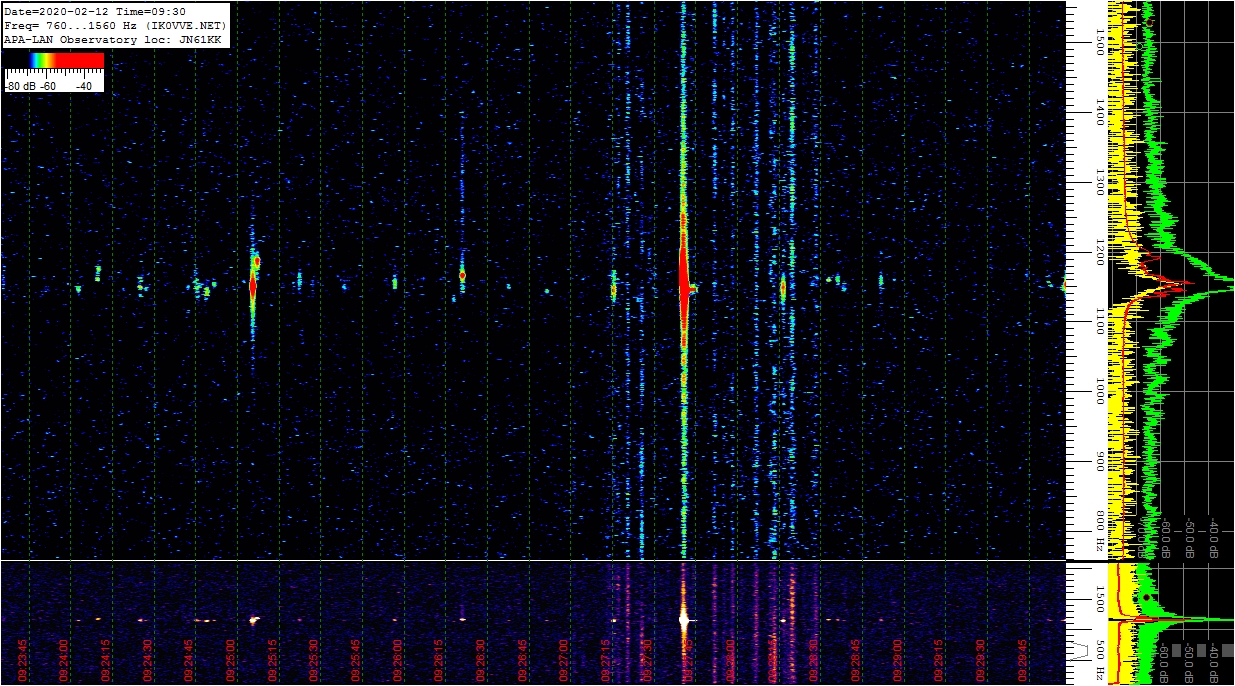Click the 09:25:00 time marker
This screenshot has width=1235, height=686.
(230, 660)
